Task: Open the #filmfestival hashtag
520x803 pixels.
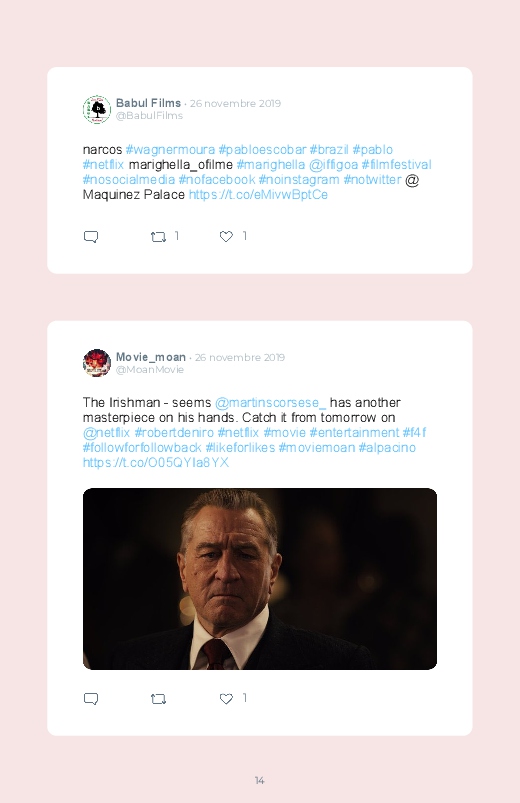Action: [x=396, y=164]
